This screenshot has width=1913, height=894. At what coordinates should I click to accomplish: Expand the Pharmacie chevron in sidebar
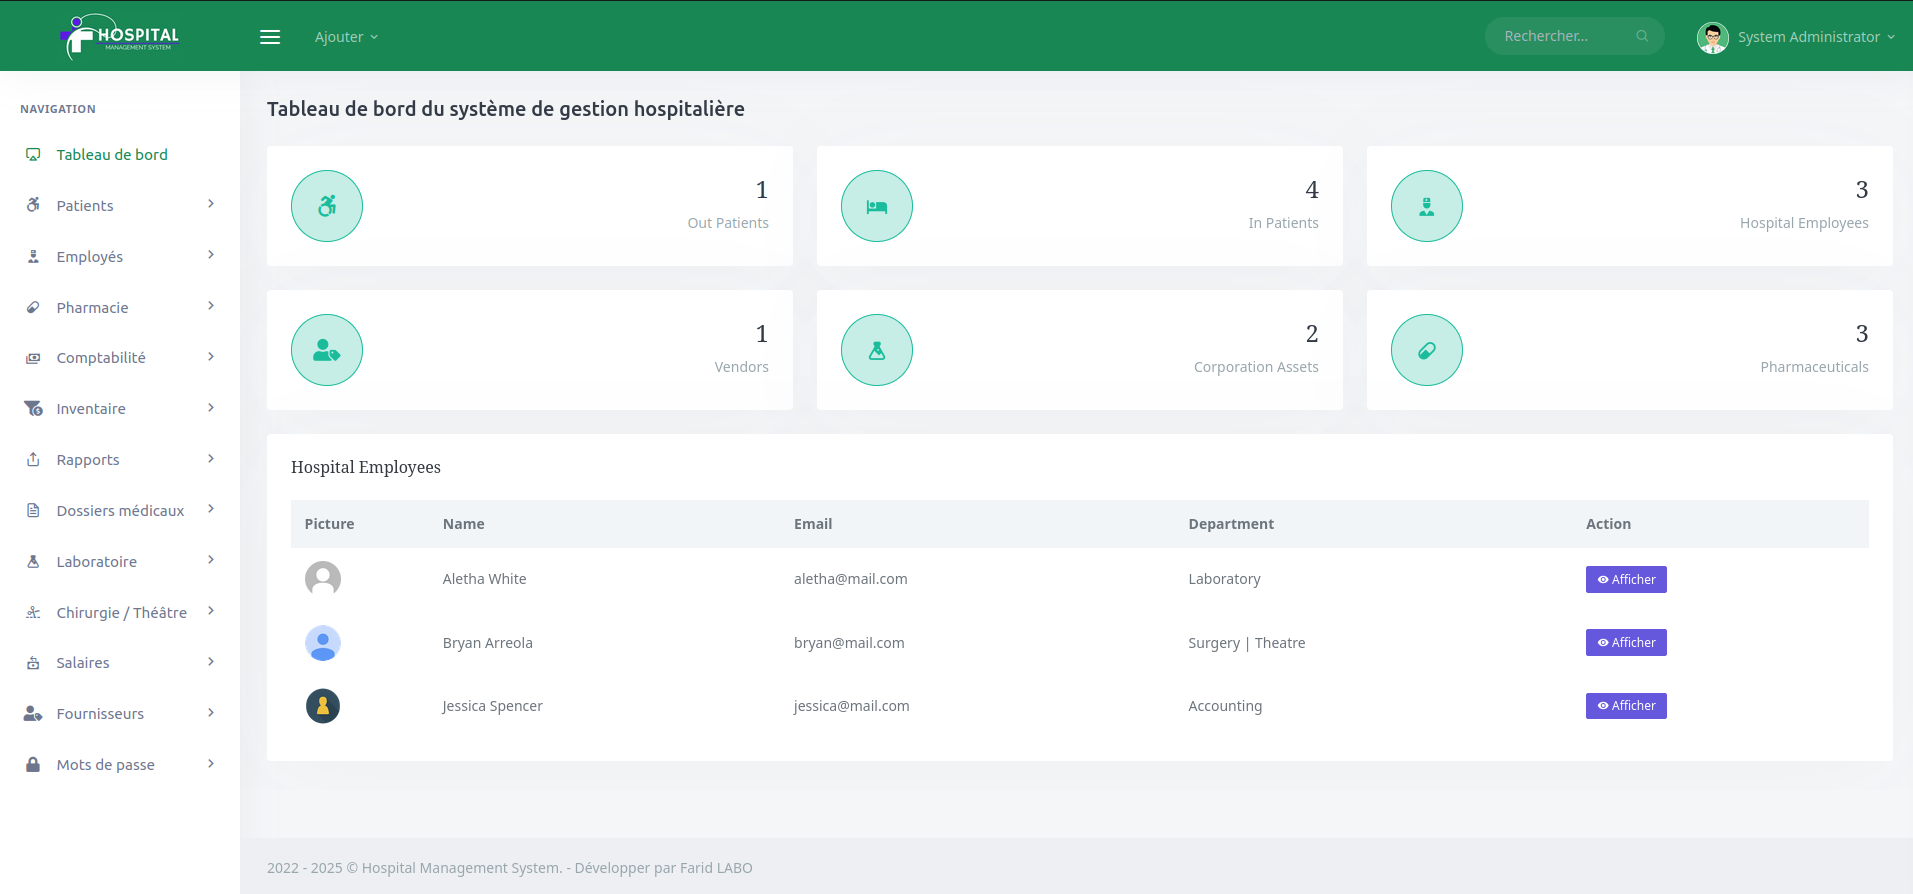[x=211, y=306]
